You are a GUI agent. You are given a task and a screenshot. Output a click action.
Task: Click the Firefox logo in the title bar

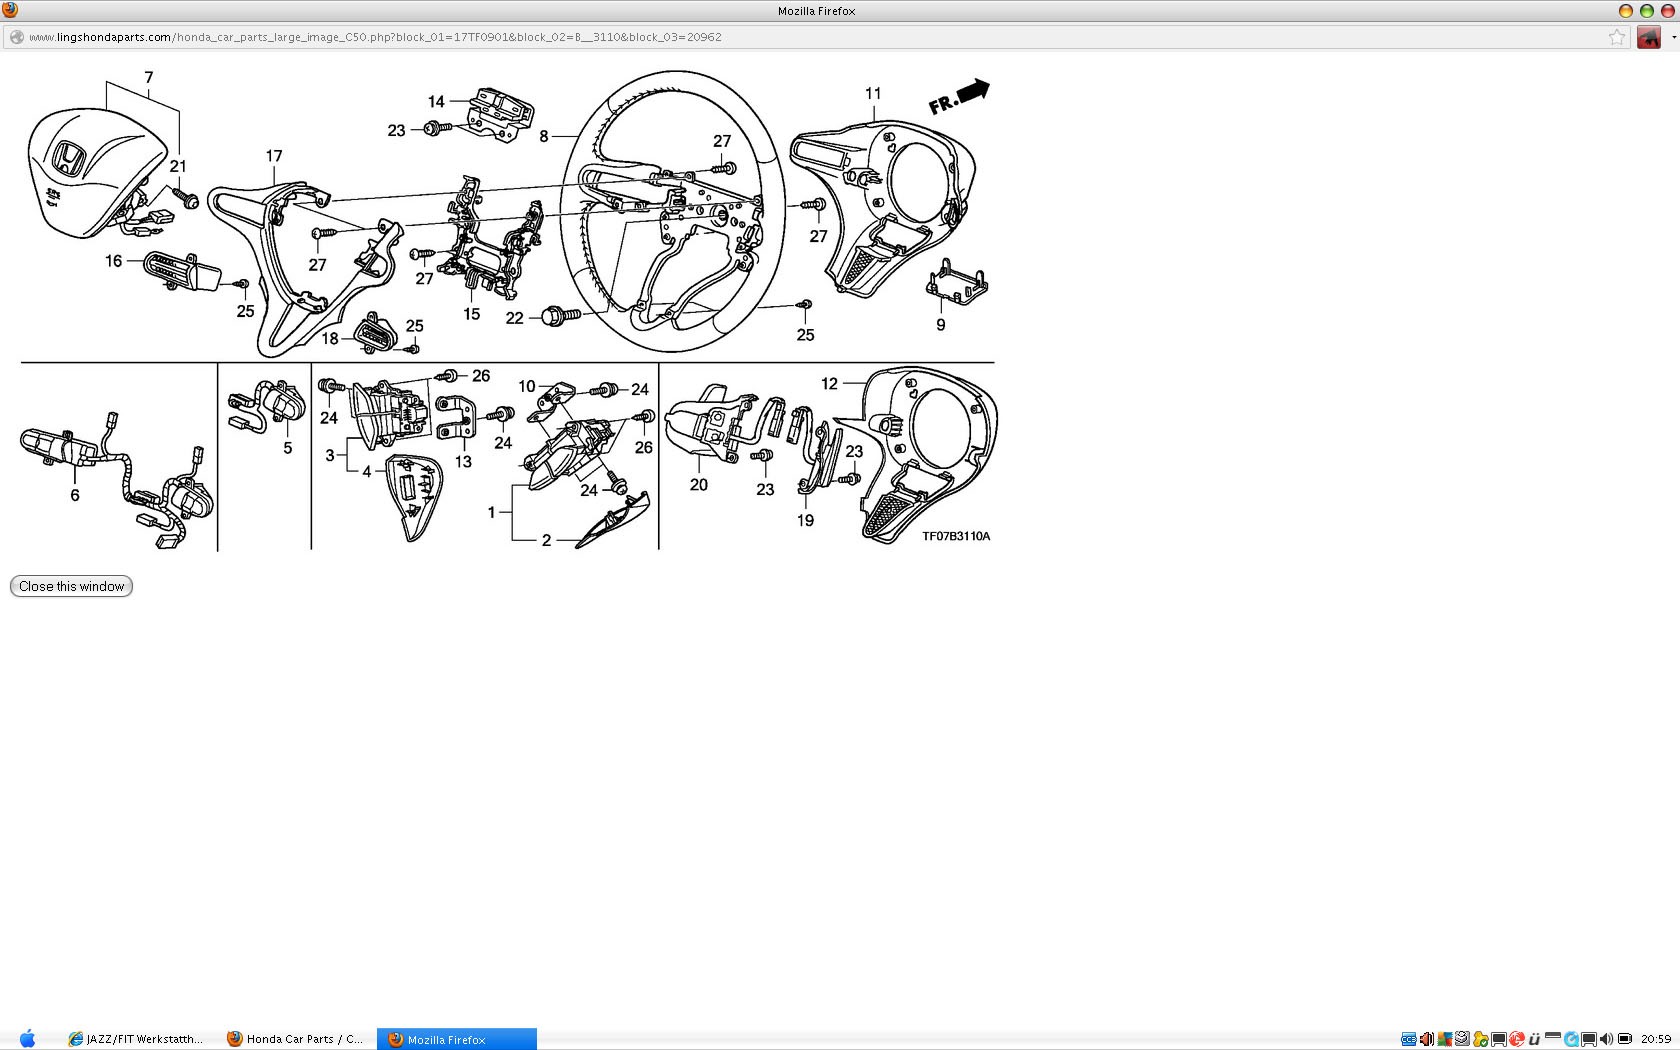tap(10, 10)
